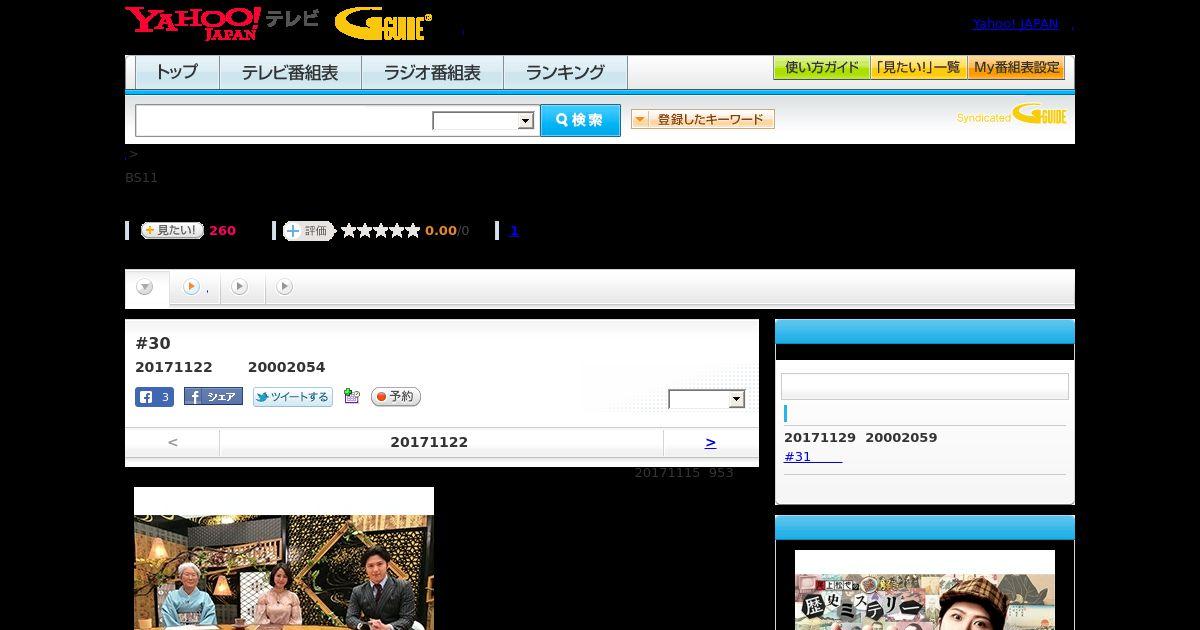
Task: Expand the search category dropdown
Action: [x=483, y=121]
